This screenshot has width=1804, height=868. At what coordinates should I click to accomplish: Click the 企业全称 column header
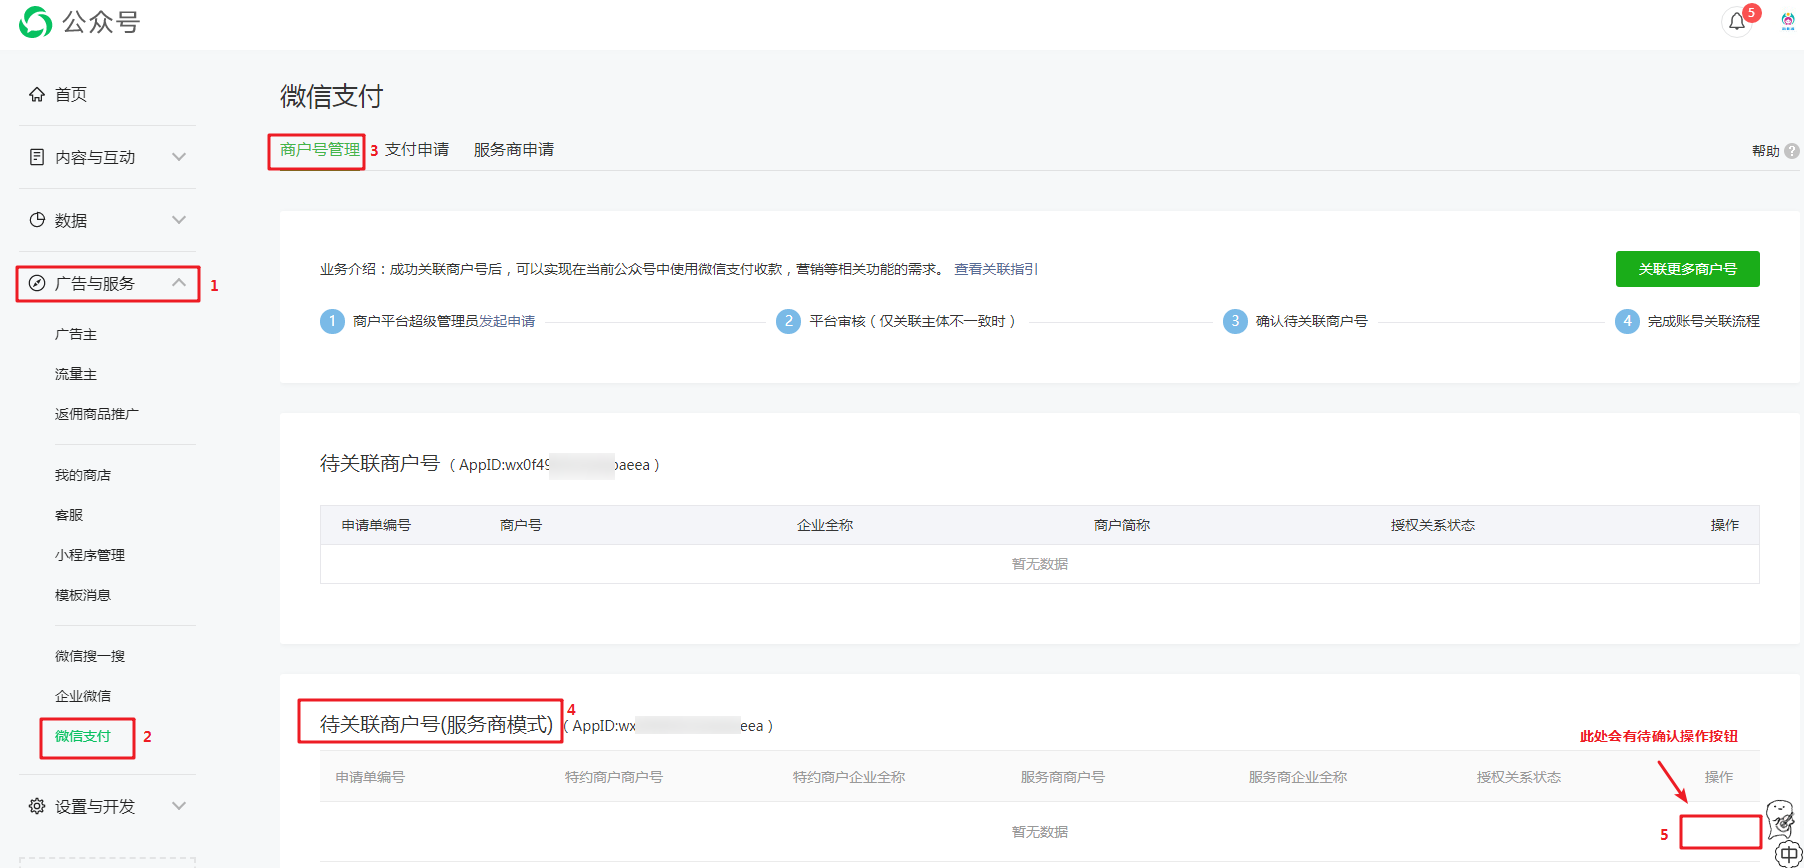825,525
